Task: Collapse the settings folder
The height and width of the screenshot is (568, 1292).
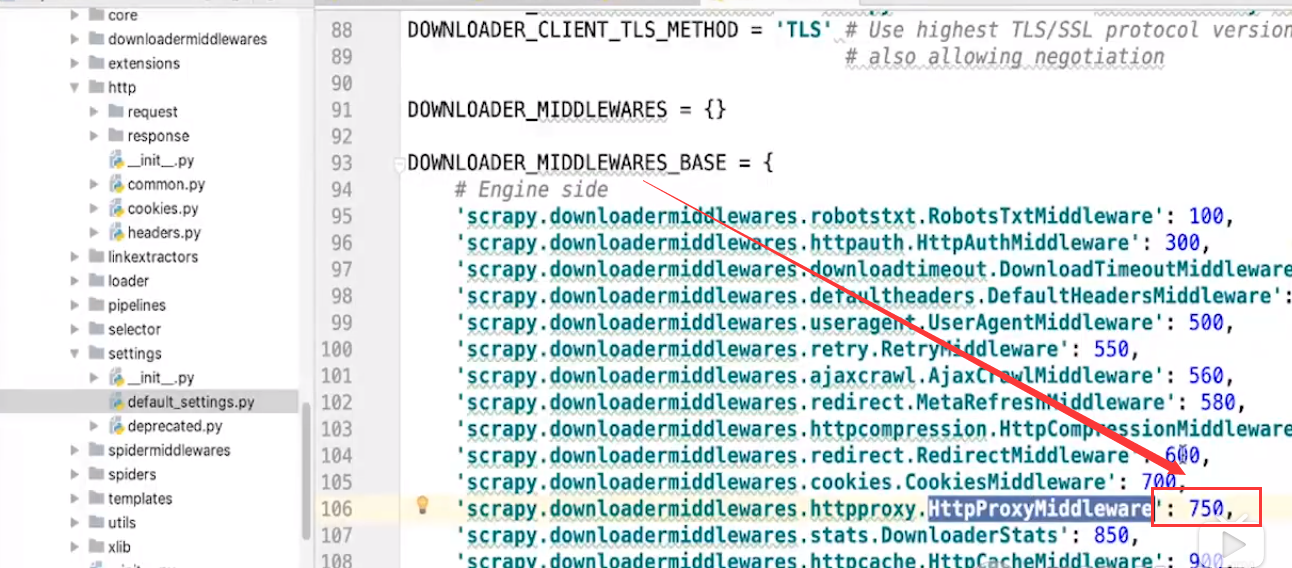Action: click(x=75, y=354)
